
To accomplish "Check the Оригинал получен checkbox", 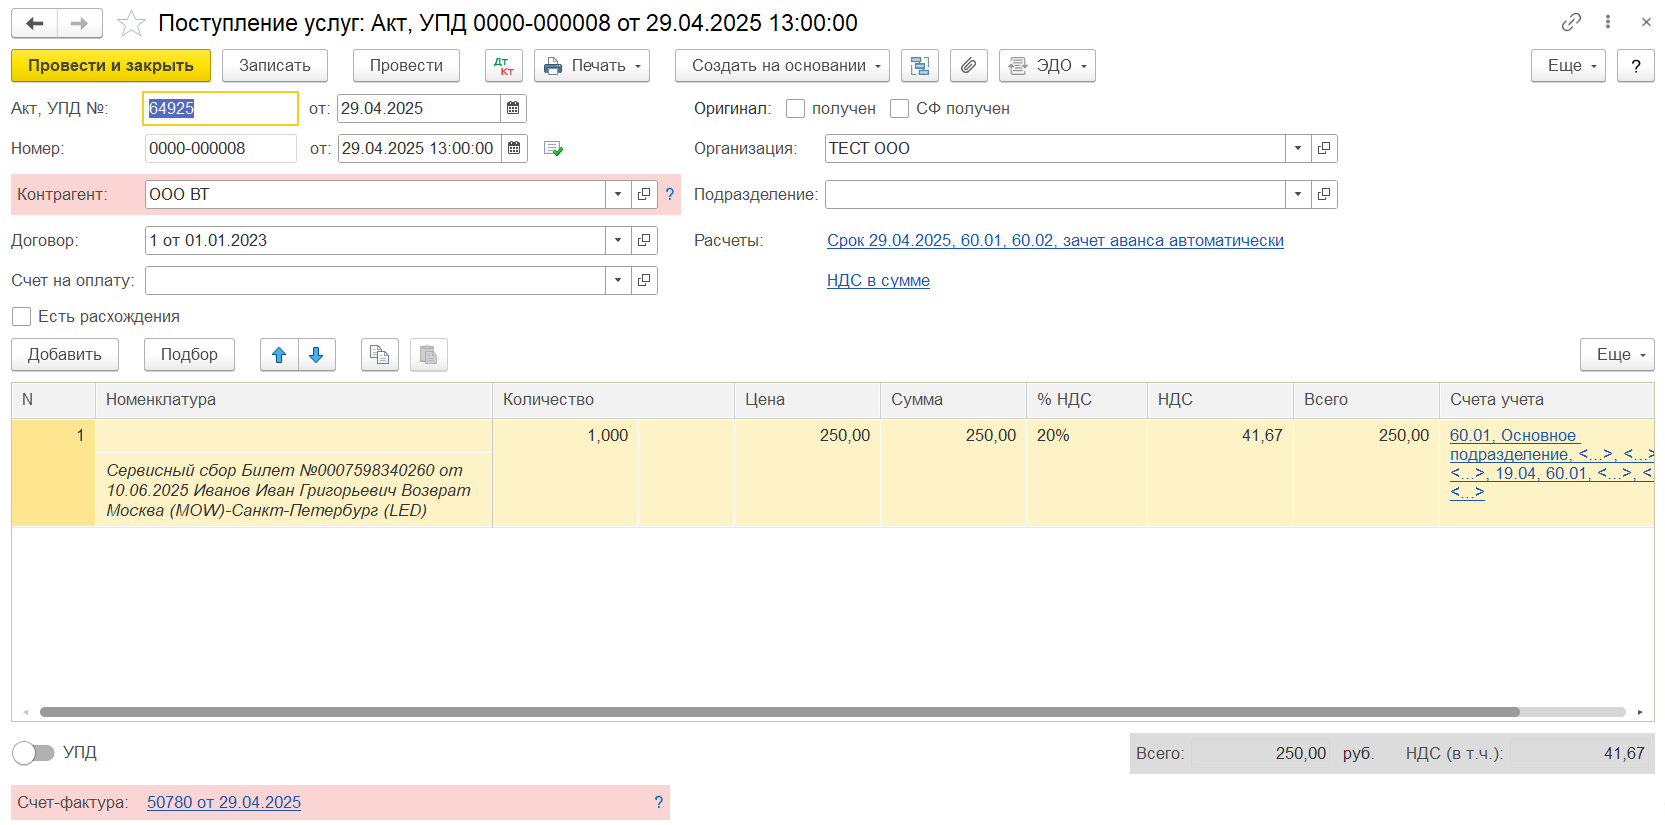I will coord(796,108).
